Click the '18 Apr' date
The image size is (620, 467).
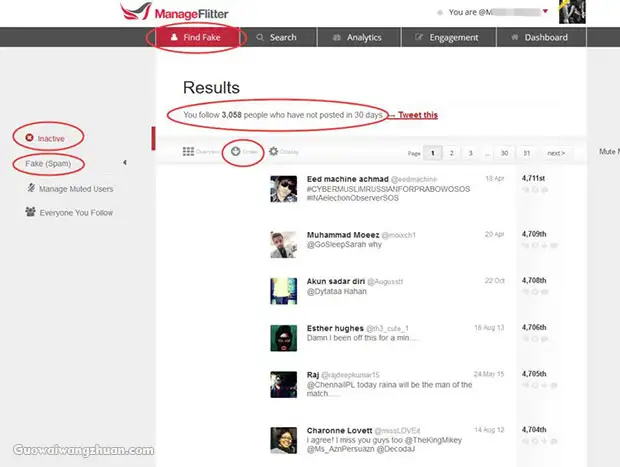pos(495,178)
